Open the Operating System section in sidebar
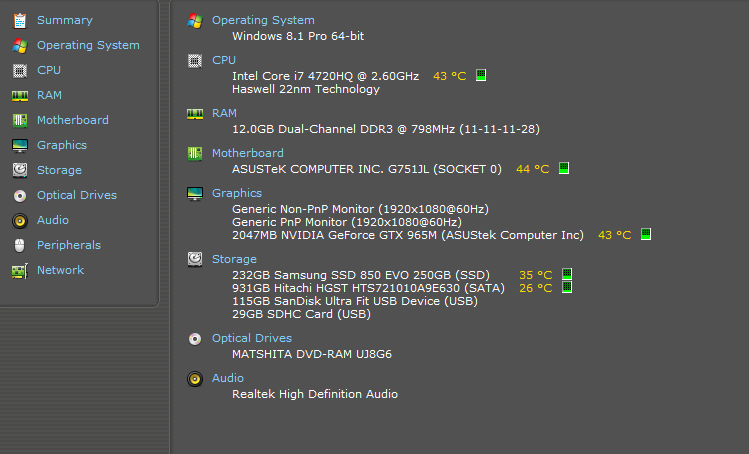Viewport: 749px width, 454px height. [x=88, y=45]
